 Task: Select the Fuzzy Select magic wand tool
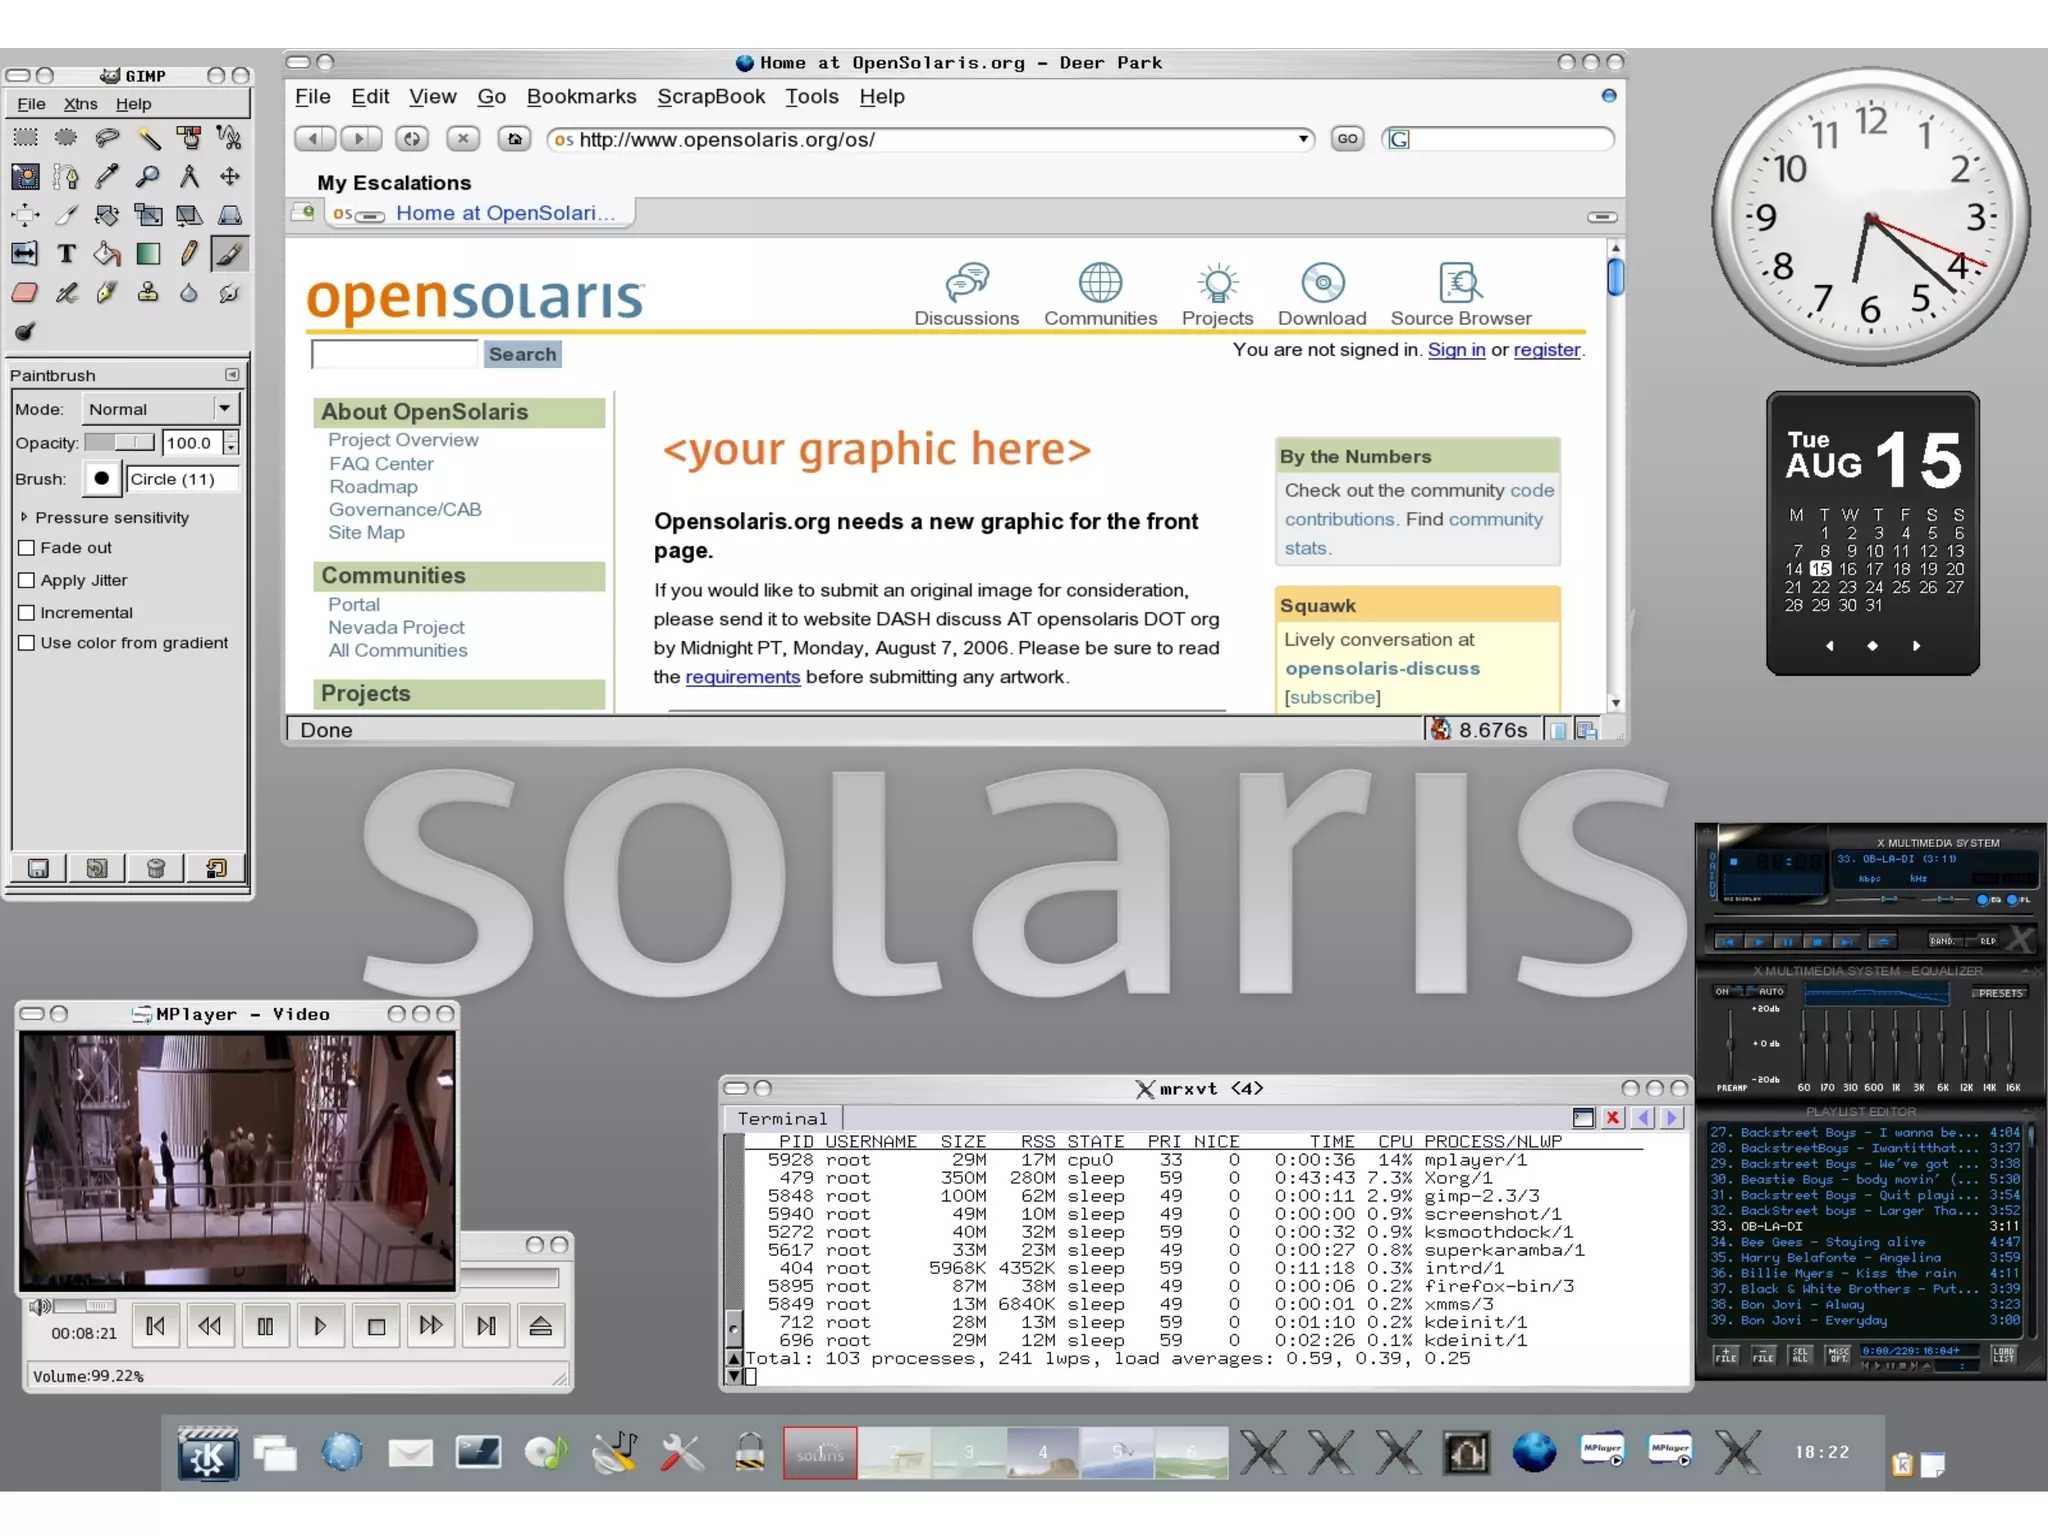[148, 138]
